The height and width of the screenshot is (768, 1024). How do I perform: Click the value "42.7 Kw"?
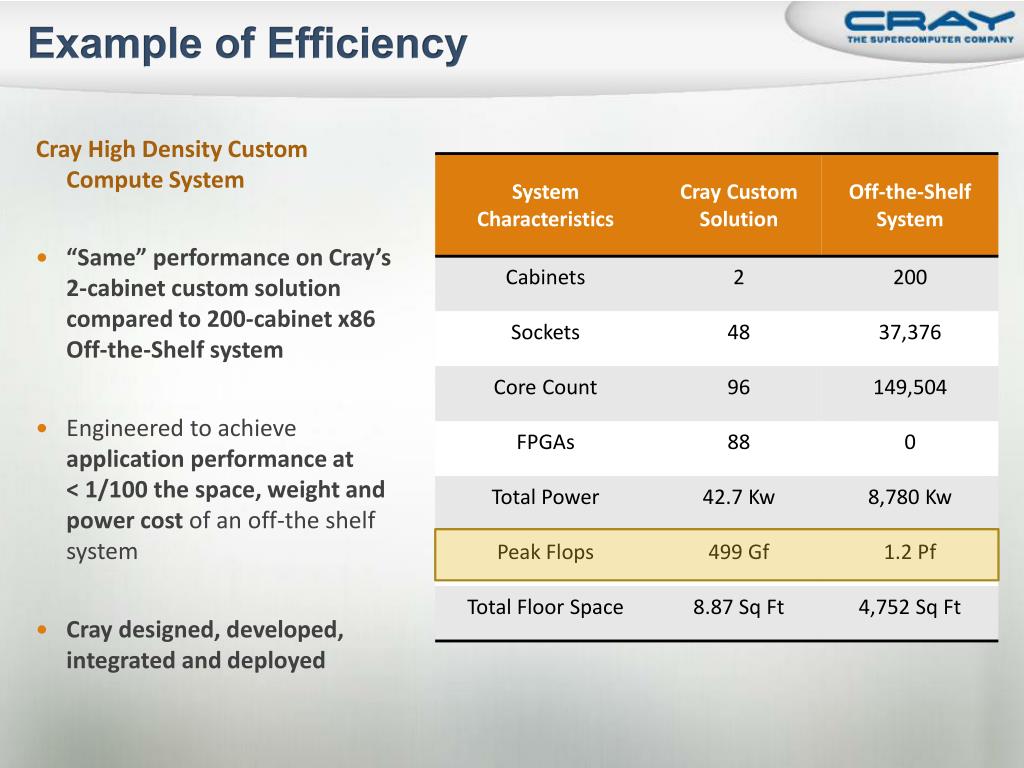pos(739,497)
